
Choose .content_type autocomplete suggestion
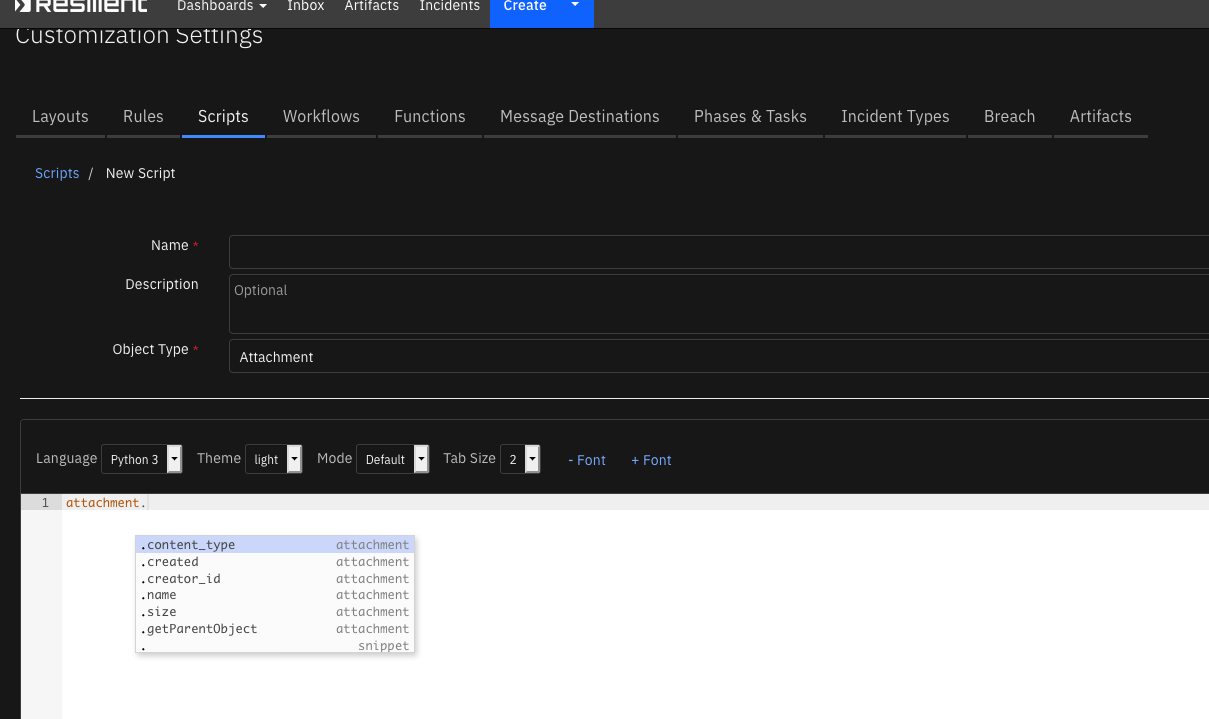click(x=275, y=545)
